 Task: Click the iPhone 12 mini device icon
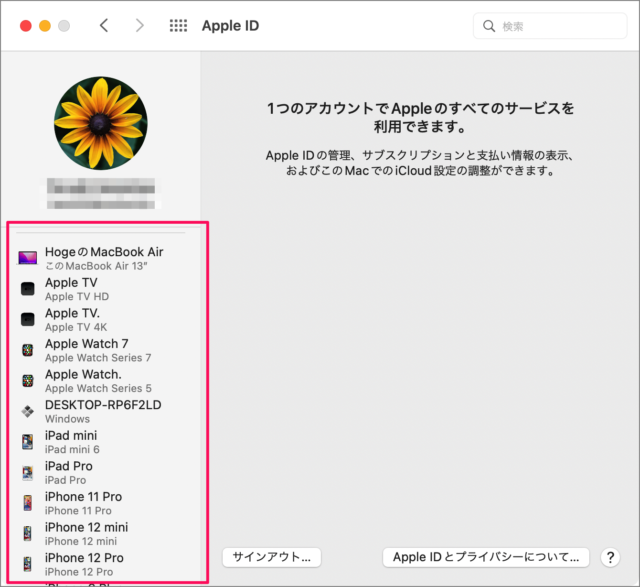pyautogui.click(x=28, y=534)
